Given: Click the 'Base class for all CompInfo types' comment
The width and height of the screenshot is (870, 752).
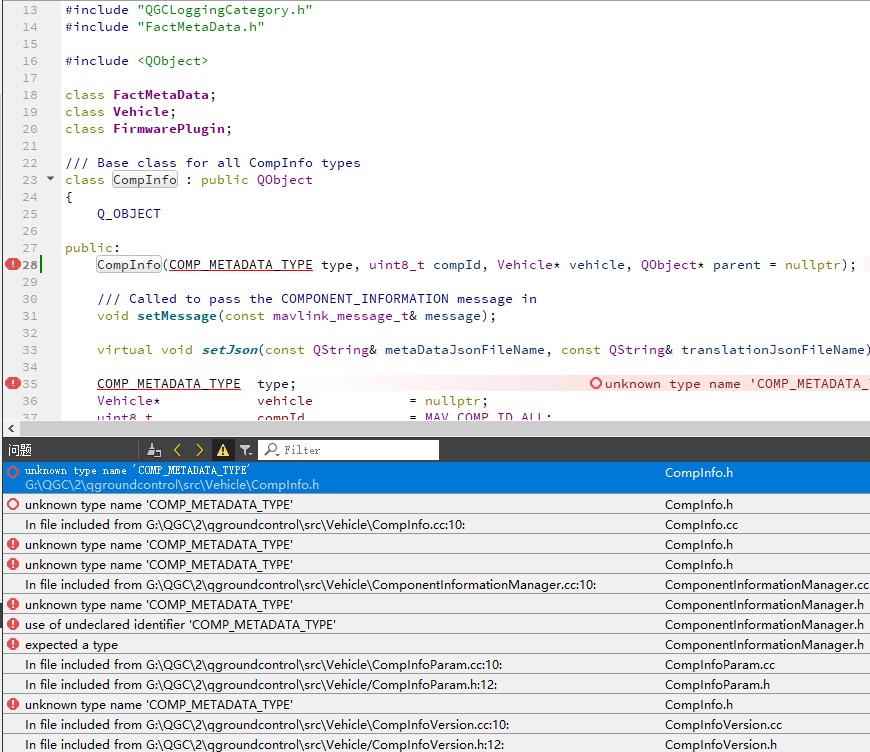Looking at the screenshot, I should tap(213, 163).
